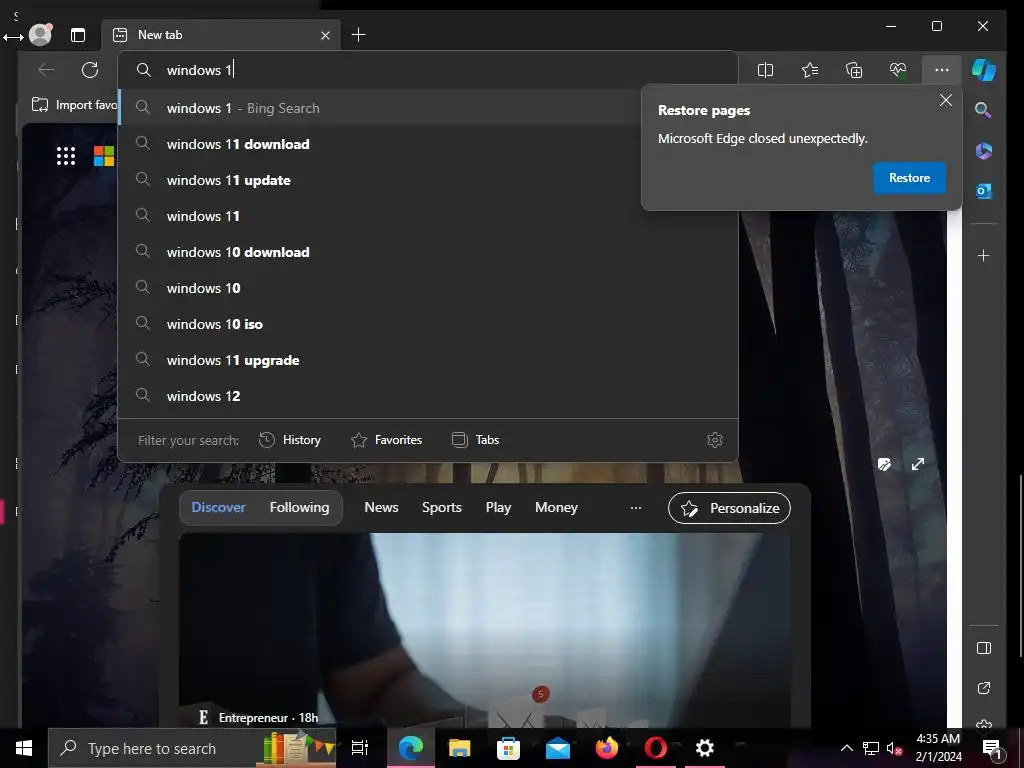1024x768 pixels.
Task: Open Outlook sidebar icon
Action: tap(984, 191)
